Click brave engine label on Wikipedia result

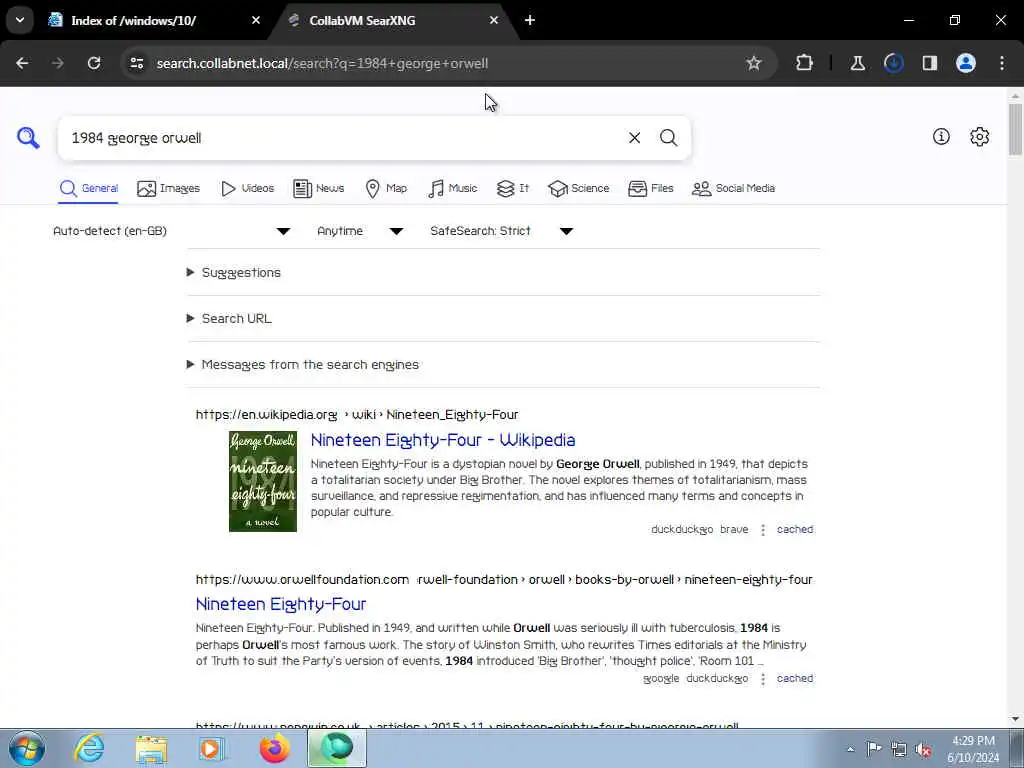734,530
